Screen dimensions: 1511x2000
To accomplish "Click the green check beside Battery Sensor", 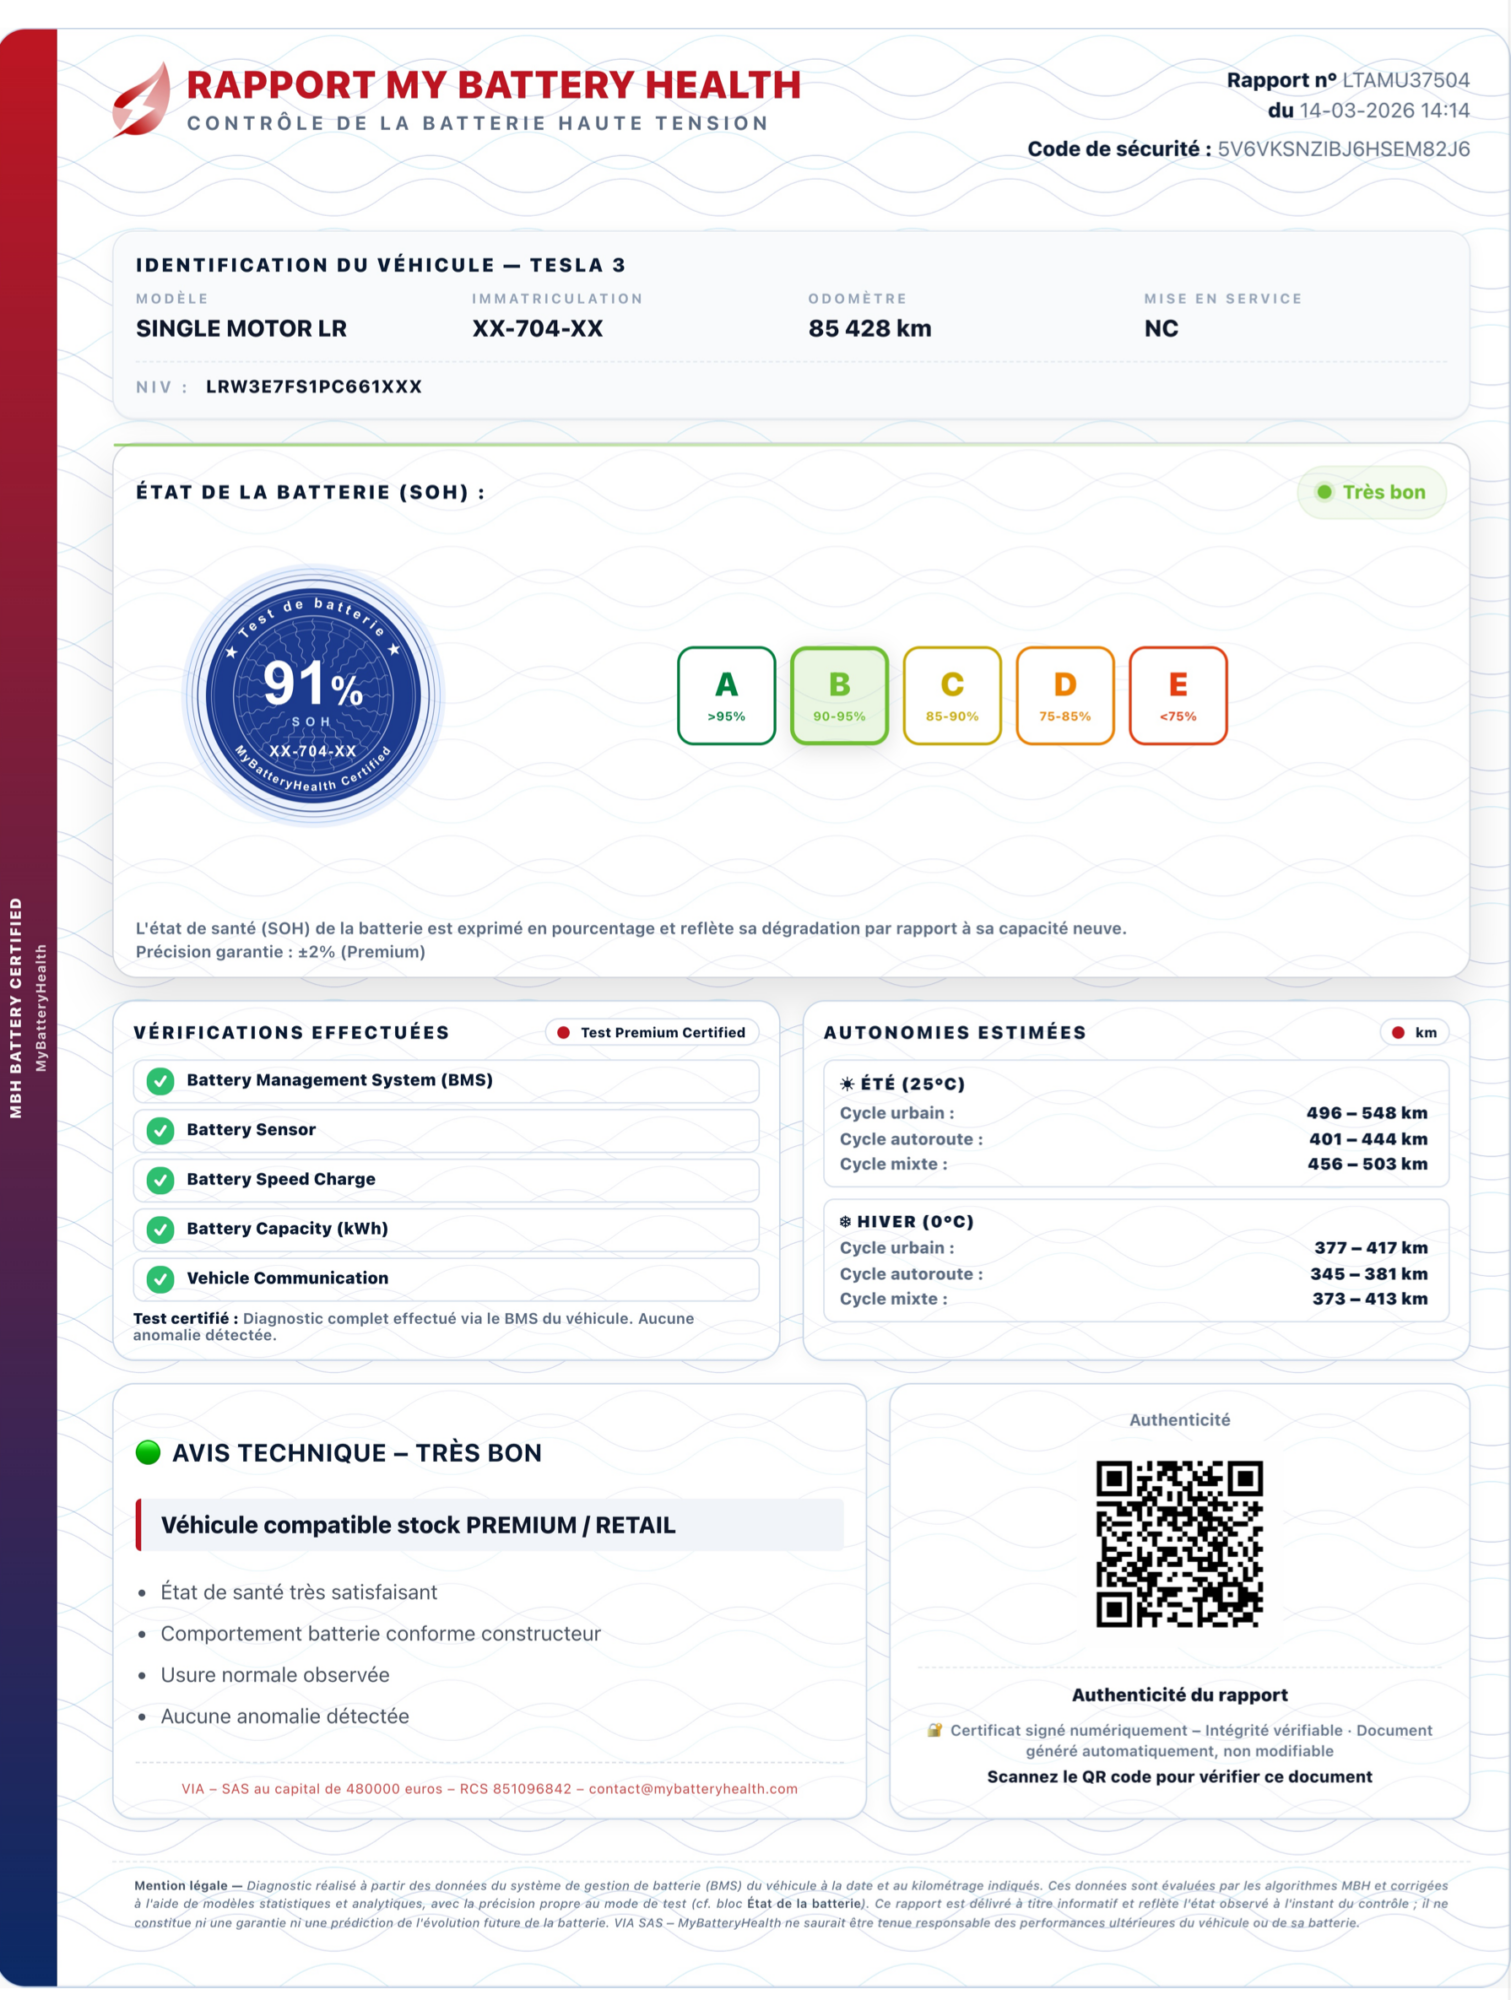I will coord(160,1130).
